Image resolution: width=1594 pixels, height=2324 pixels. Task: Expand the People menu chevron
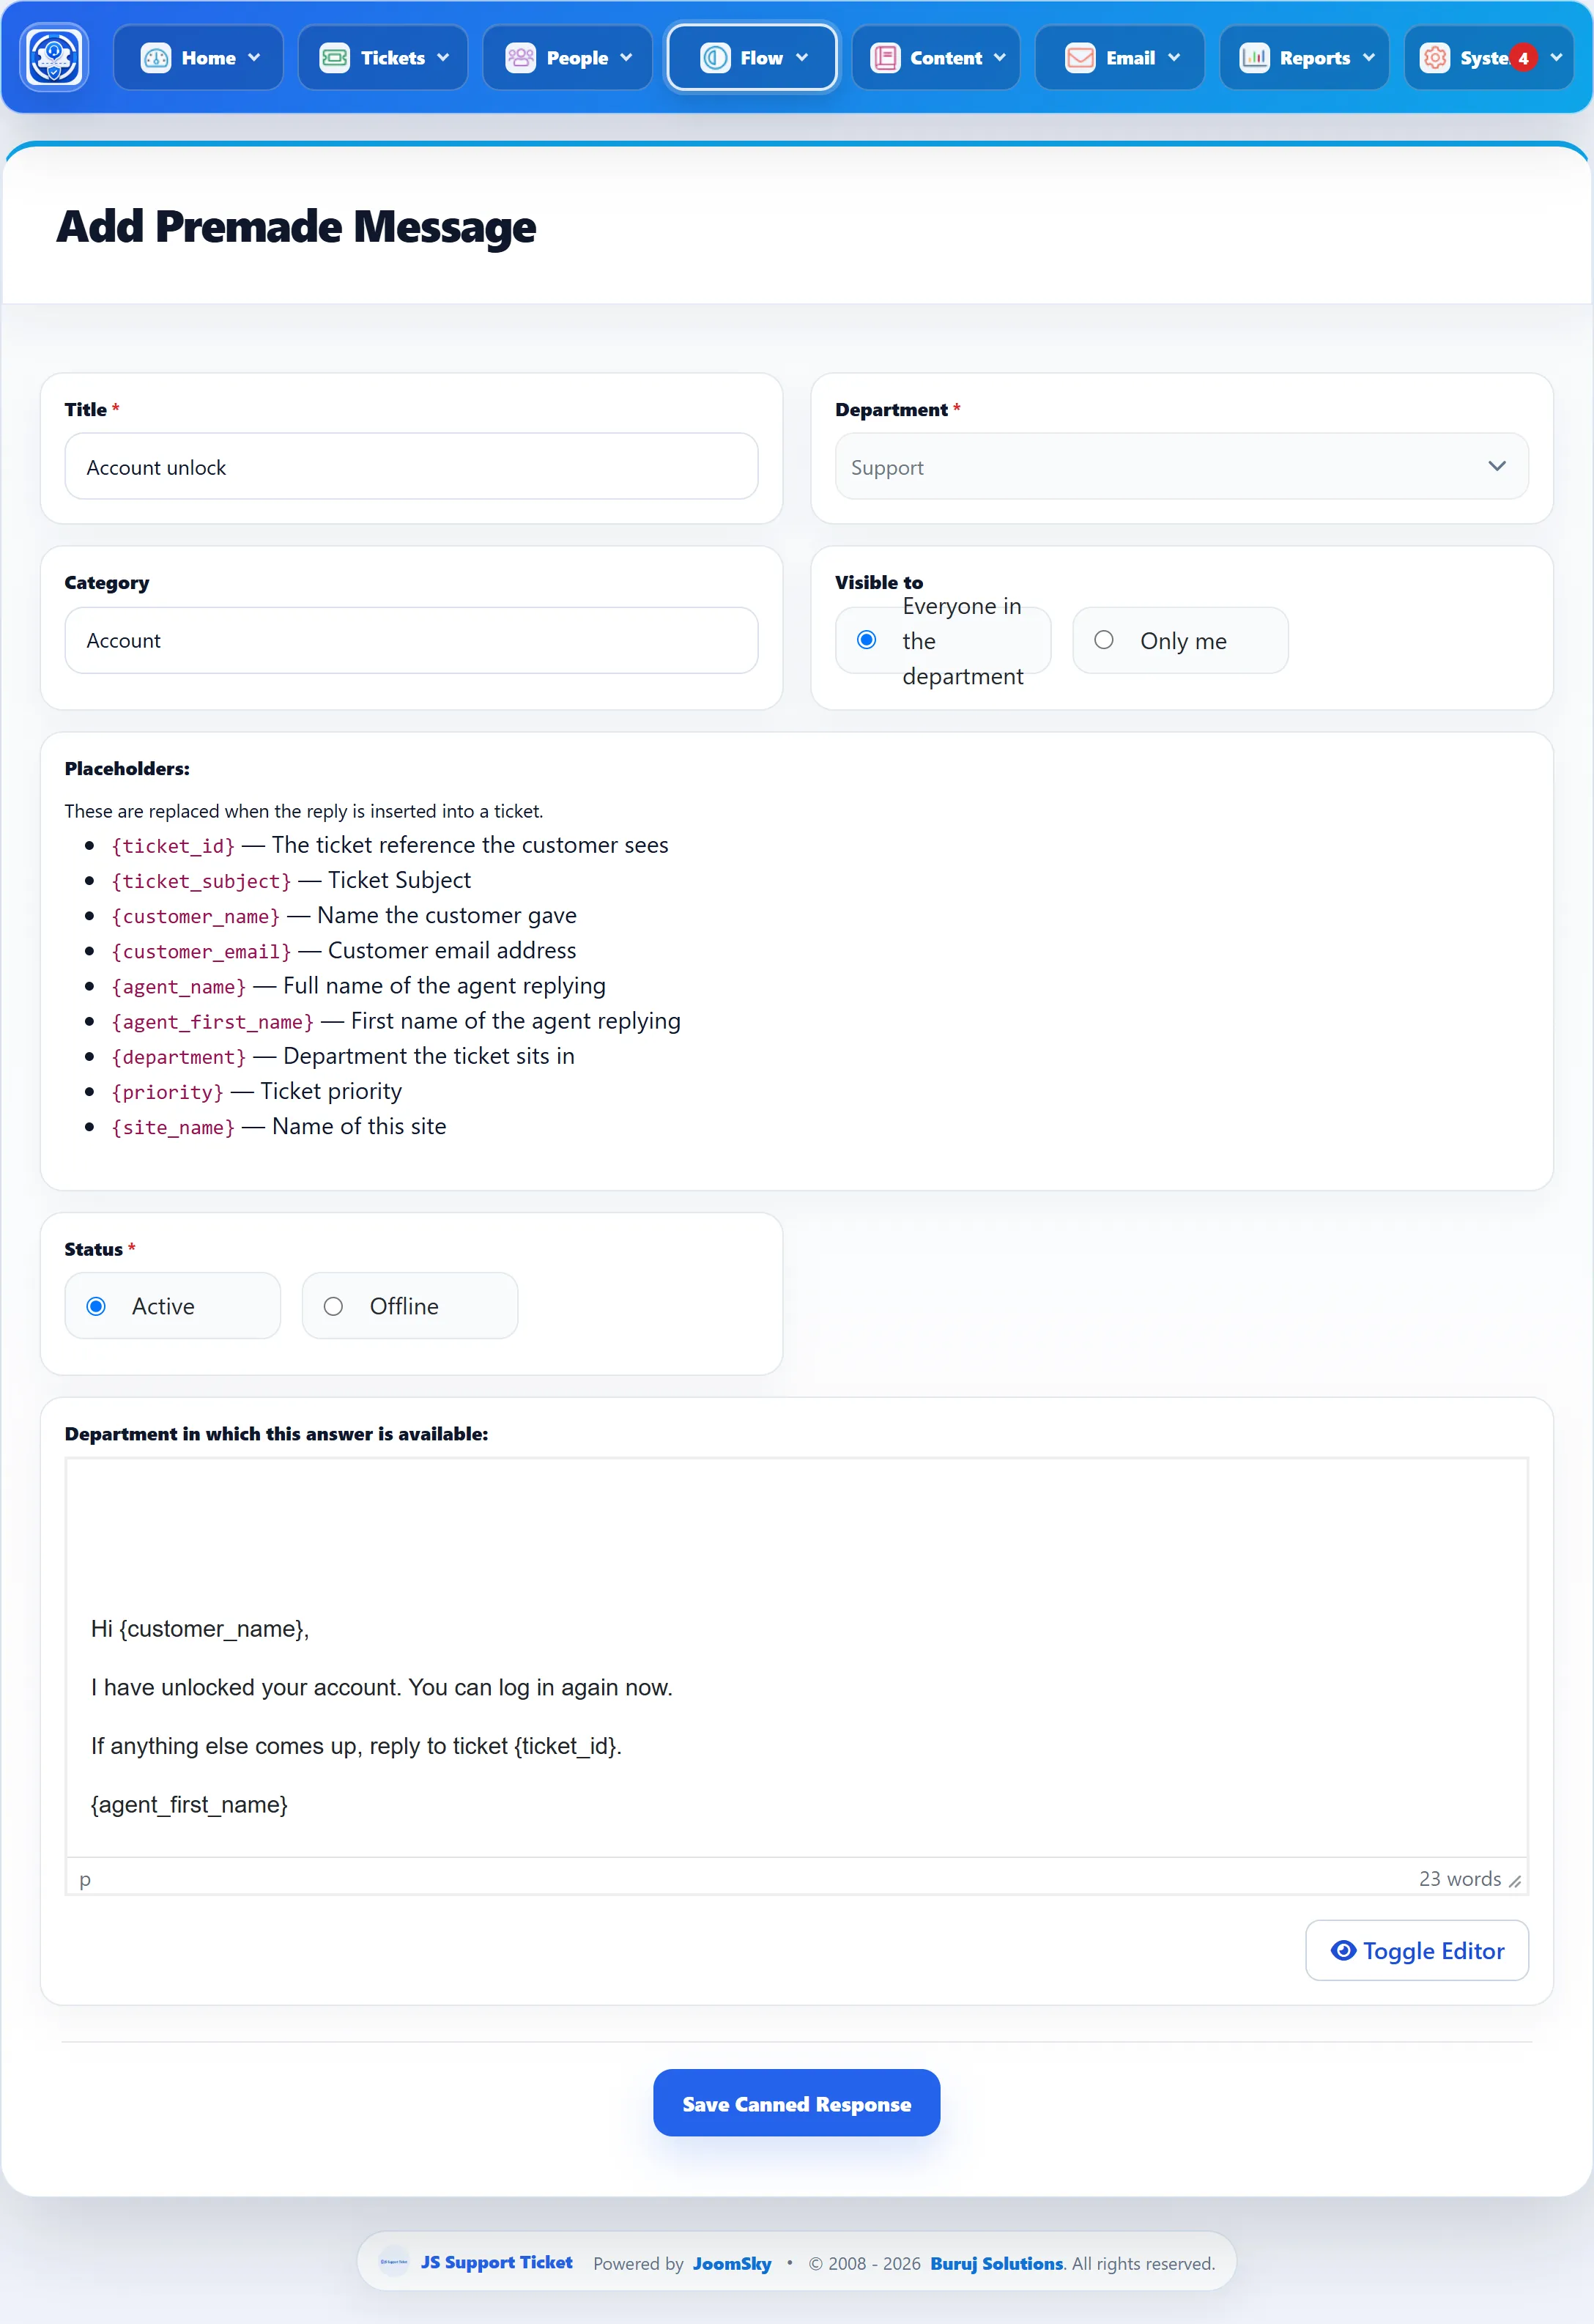pos(626,58)
